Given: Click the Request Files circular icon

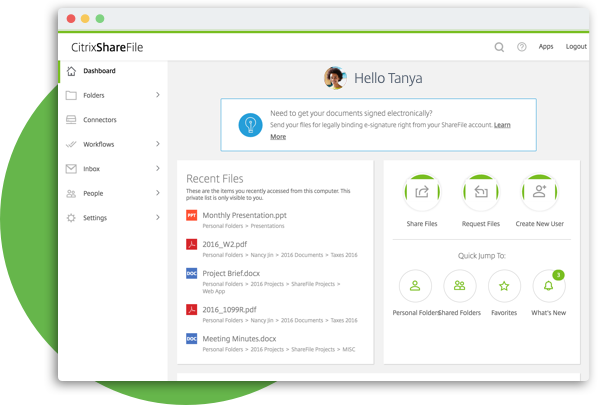Looking at the screenshot, I should point(481,192).
